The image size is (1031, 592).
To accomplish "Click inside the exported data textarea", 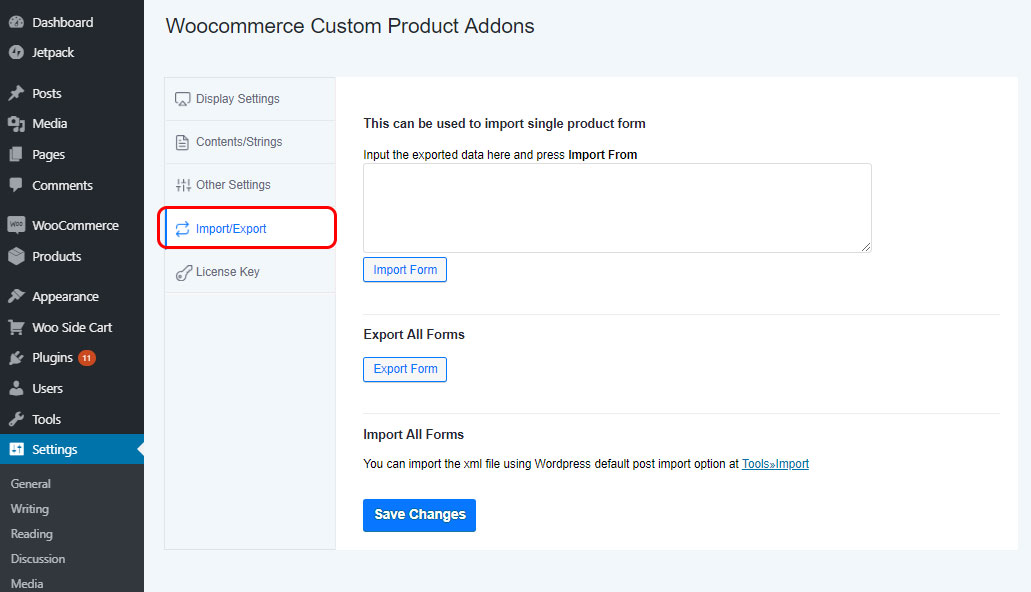I will coord(617,208).
